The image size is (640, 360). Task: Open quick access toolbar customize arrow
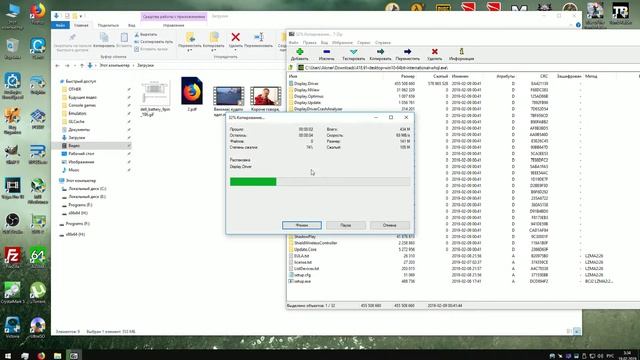pos(82,16)
